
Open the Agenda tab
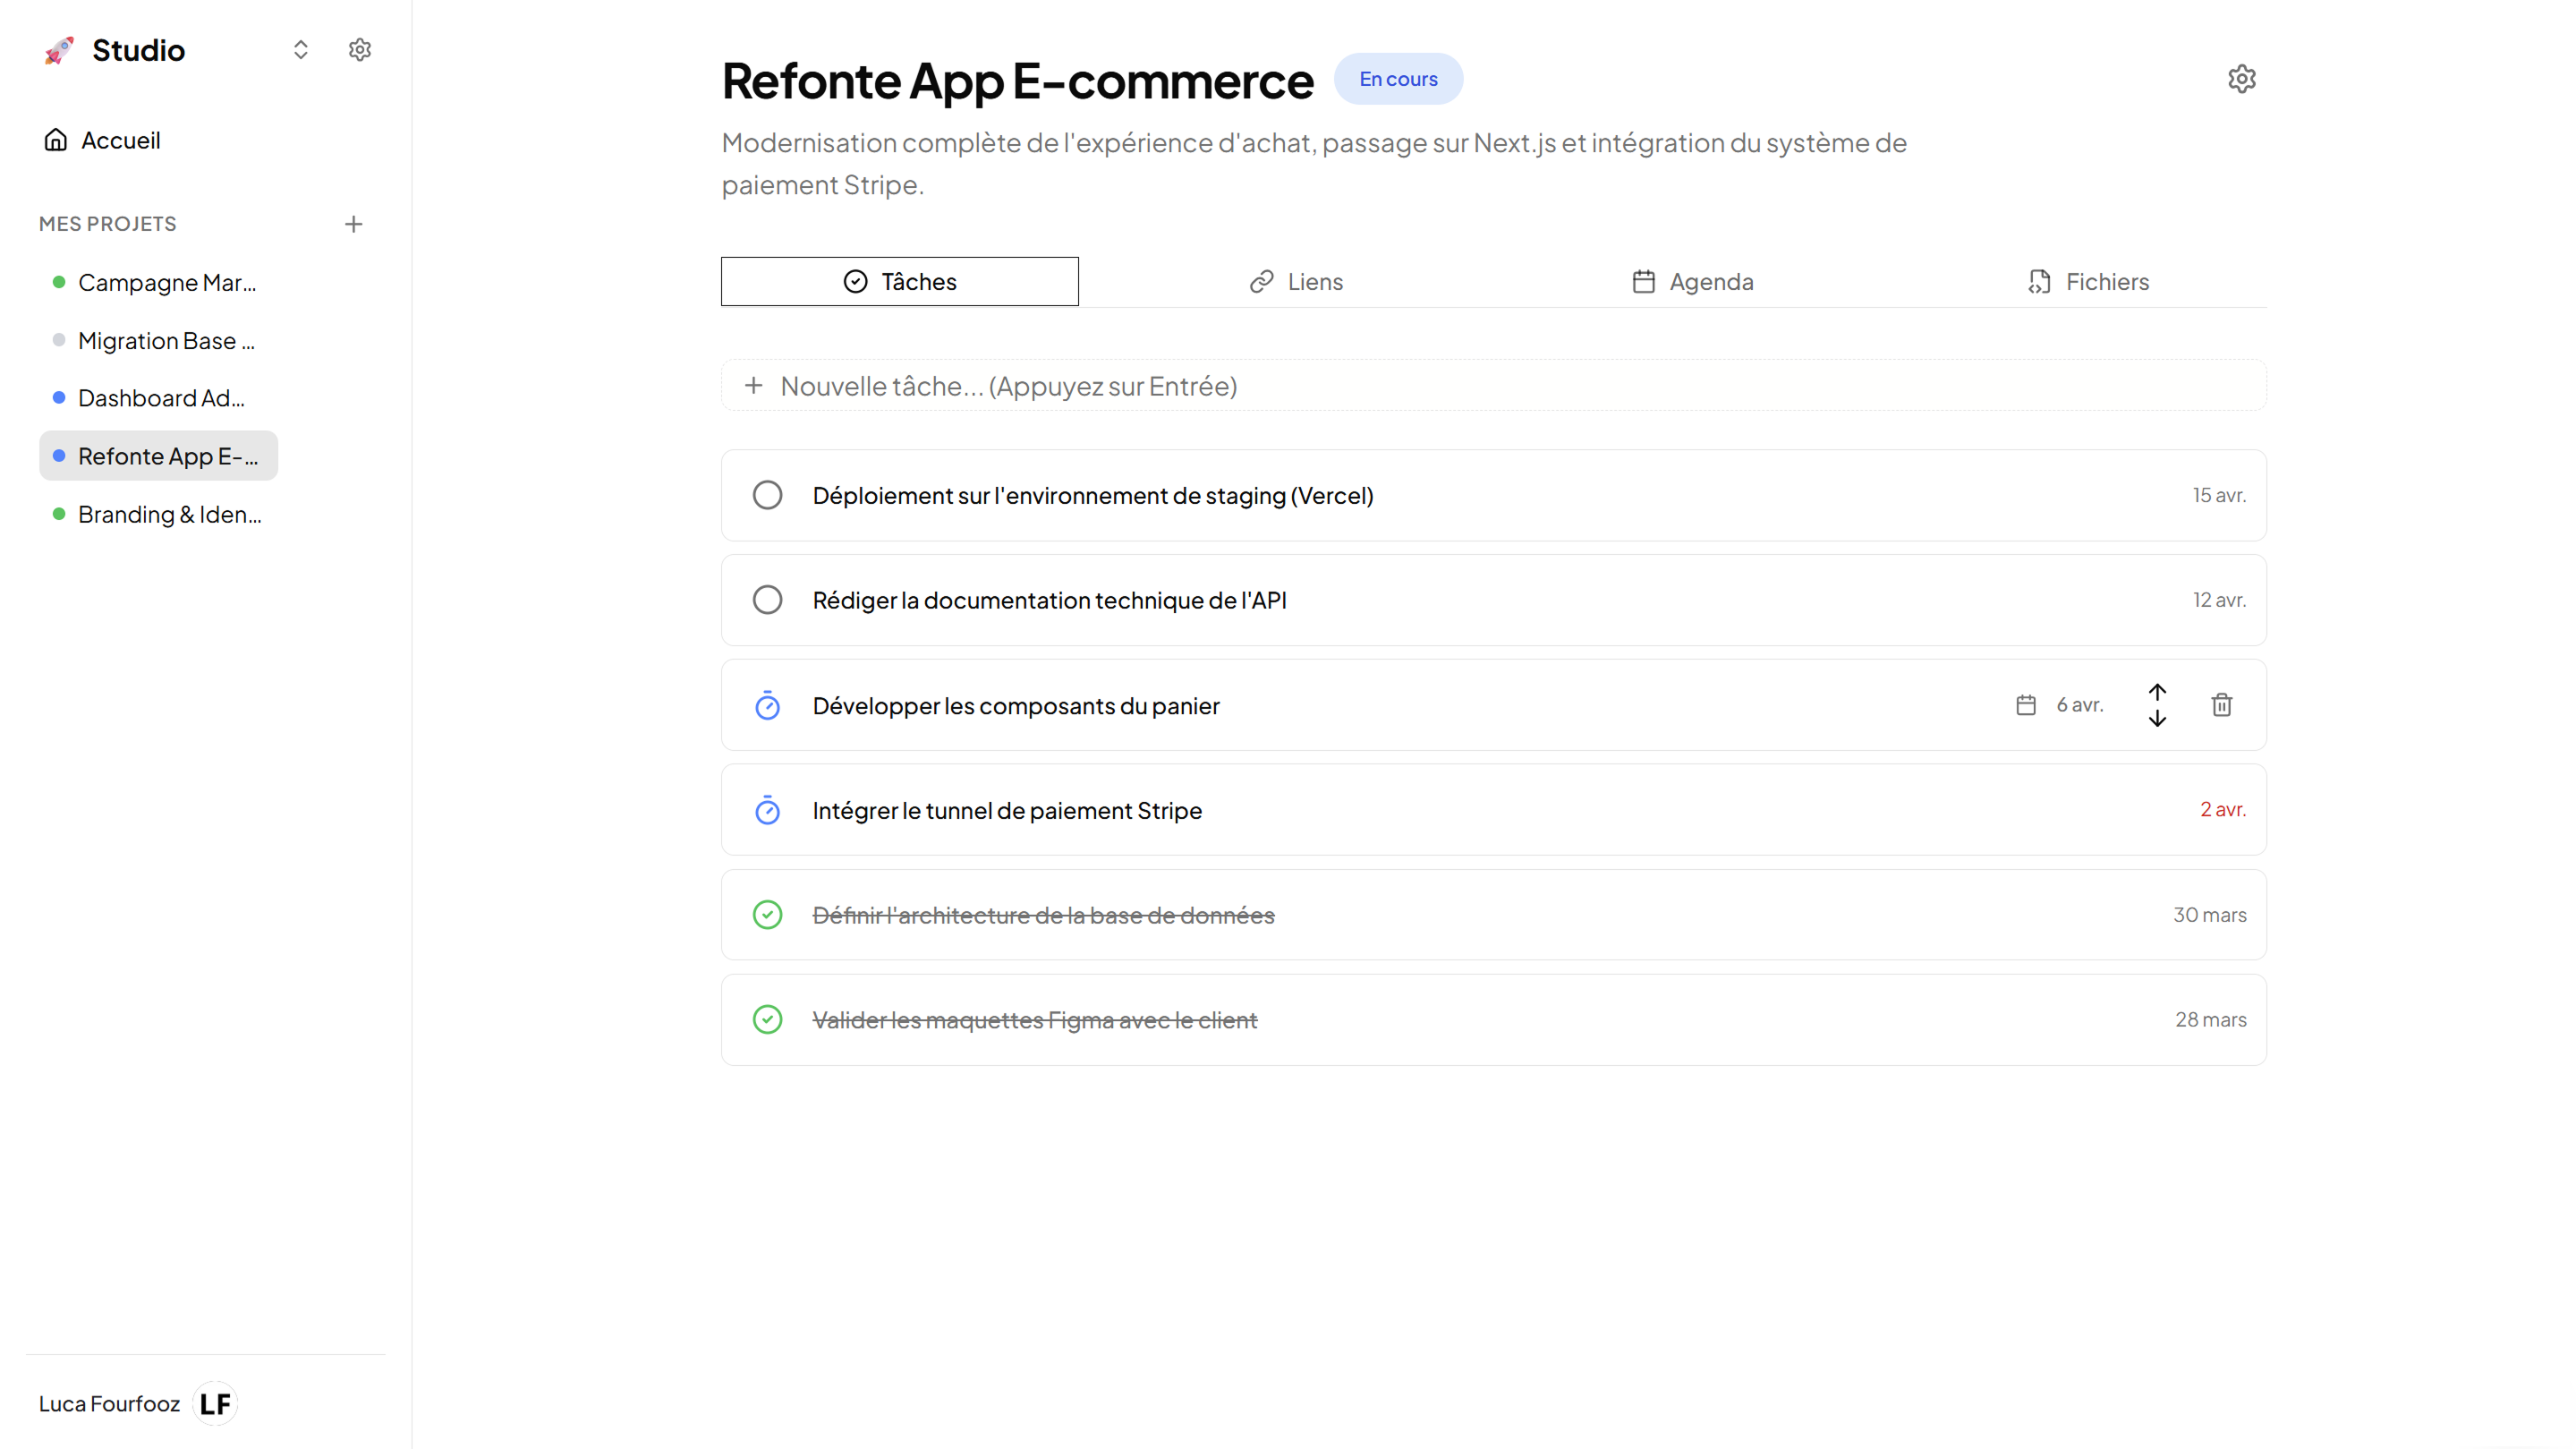[x=1692, y=282]
